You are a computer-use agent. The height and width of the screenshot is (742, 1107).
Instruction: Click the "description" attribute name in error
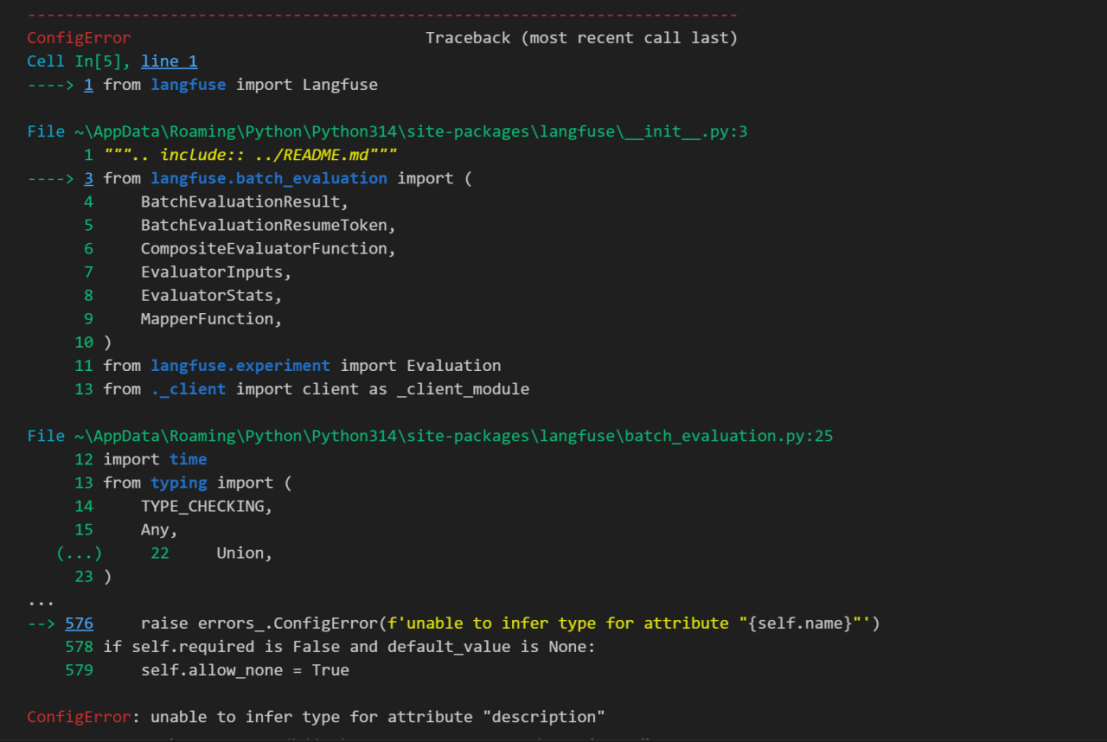(544, 717)
